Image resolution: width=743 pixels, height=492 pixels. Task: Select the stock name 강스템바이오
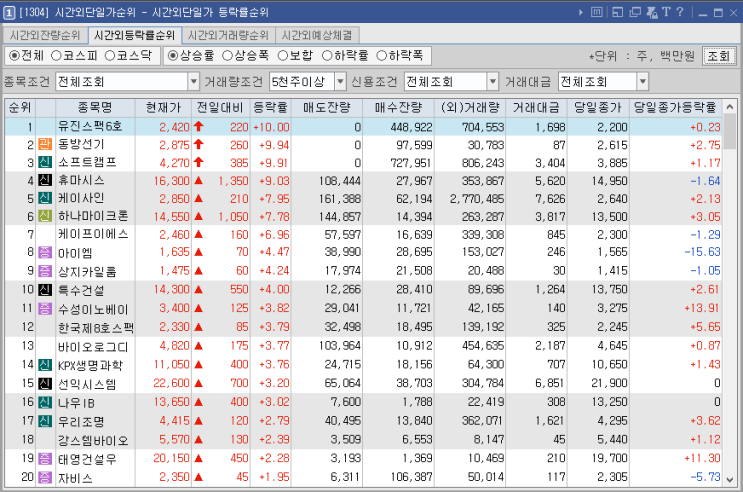point(93,440)
